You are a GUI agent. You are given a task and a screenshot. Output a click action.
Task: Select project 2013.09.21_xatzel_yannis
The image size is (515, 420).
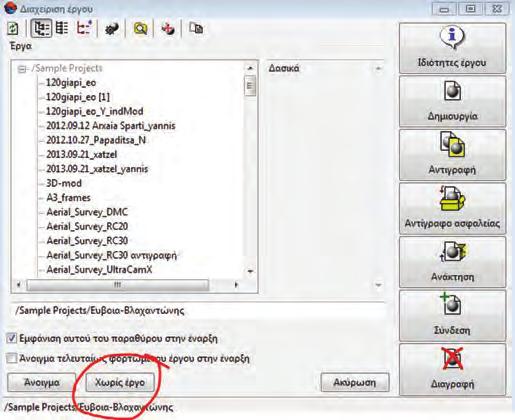pyautogui.click(x=97, y=169)
